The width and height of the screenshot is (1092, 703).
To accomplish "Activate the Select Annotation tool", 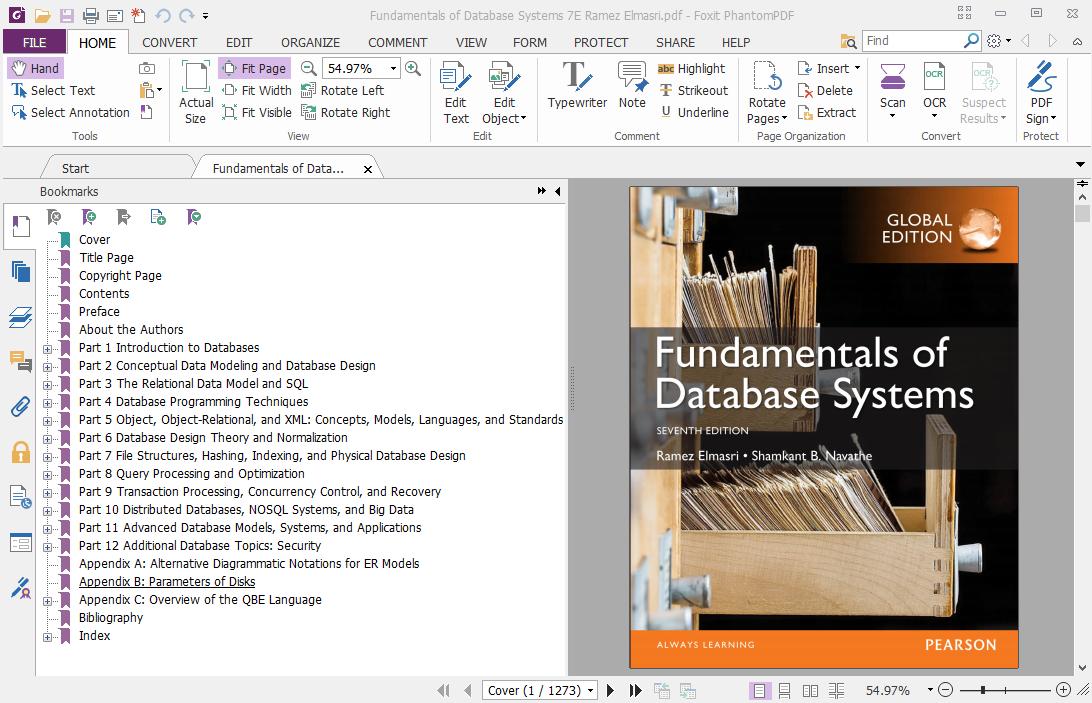I will pyautogui.click(x=70, y=112).
